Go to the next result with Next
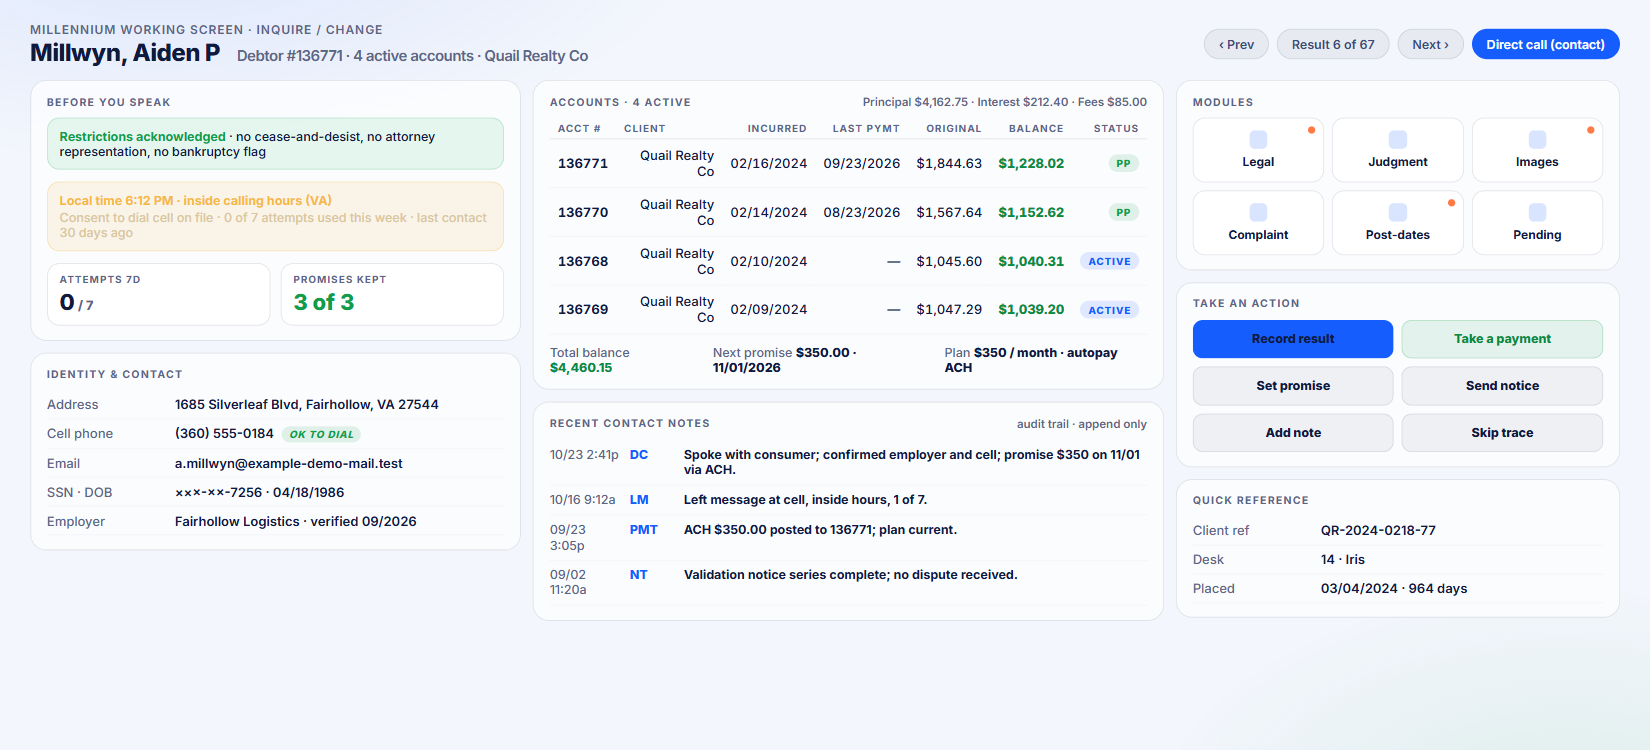The image size is (1650, 750). [1430, 44]
